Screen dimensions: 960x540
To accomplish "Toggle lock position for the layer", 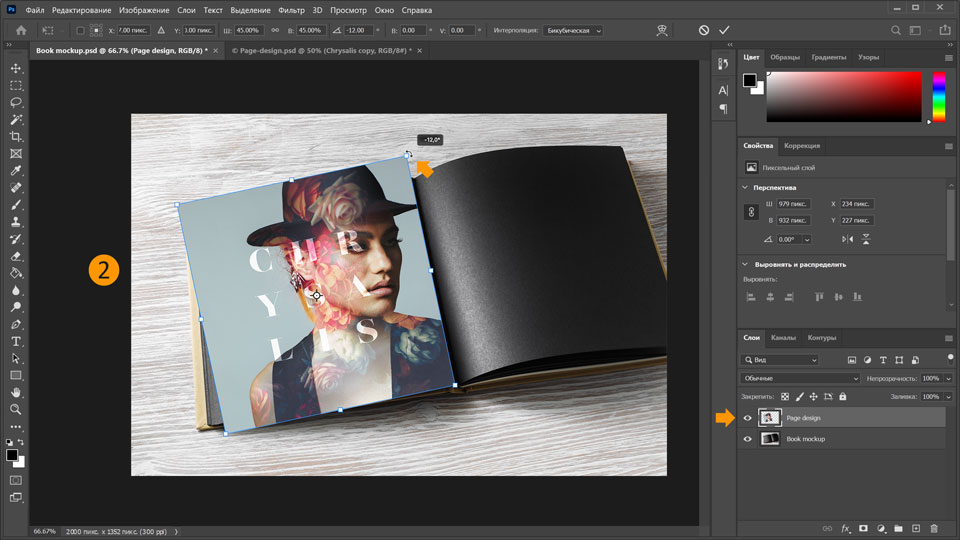I will [814, 397].
